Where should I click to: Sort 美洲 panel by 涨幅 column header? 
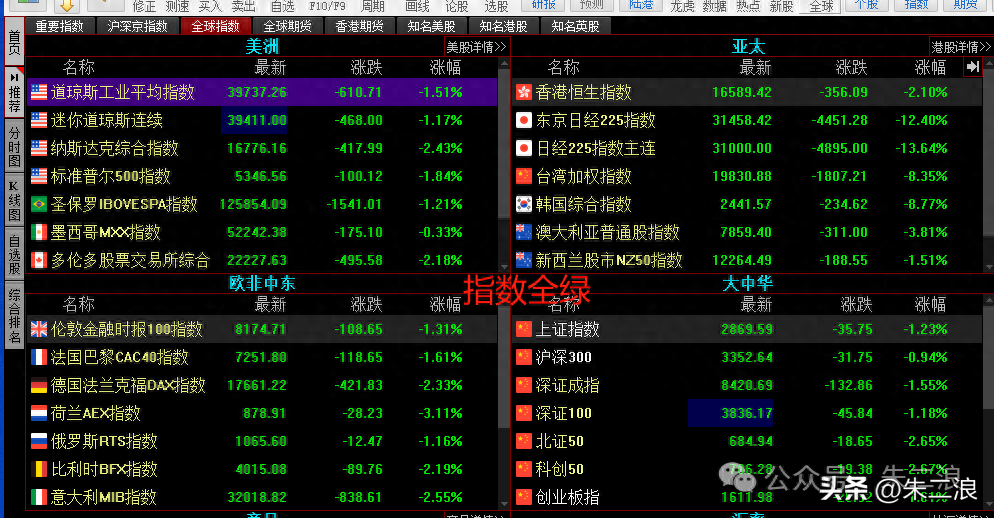pos(446,67)
